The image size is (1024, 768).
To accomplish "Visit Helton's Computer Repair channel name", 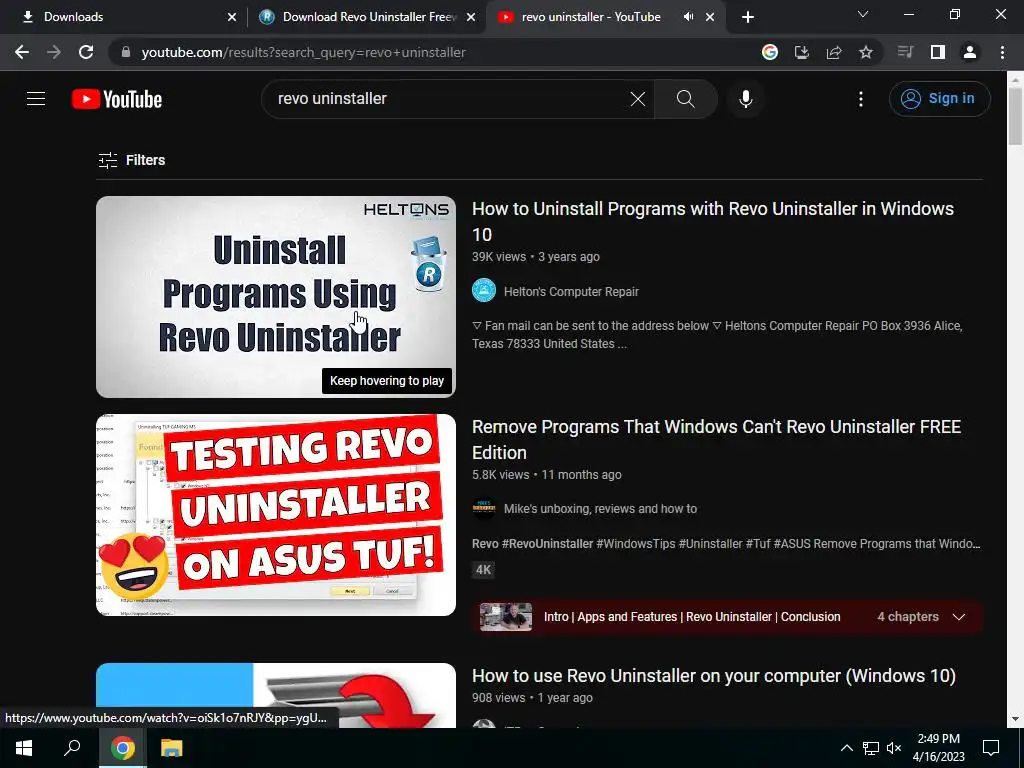I will [571, 291].
